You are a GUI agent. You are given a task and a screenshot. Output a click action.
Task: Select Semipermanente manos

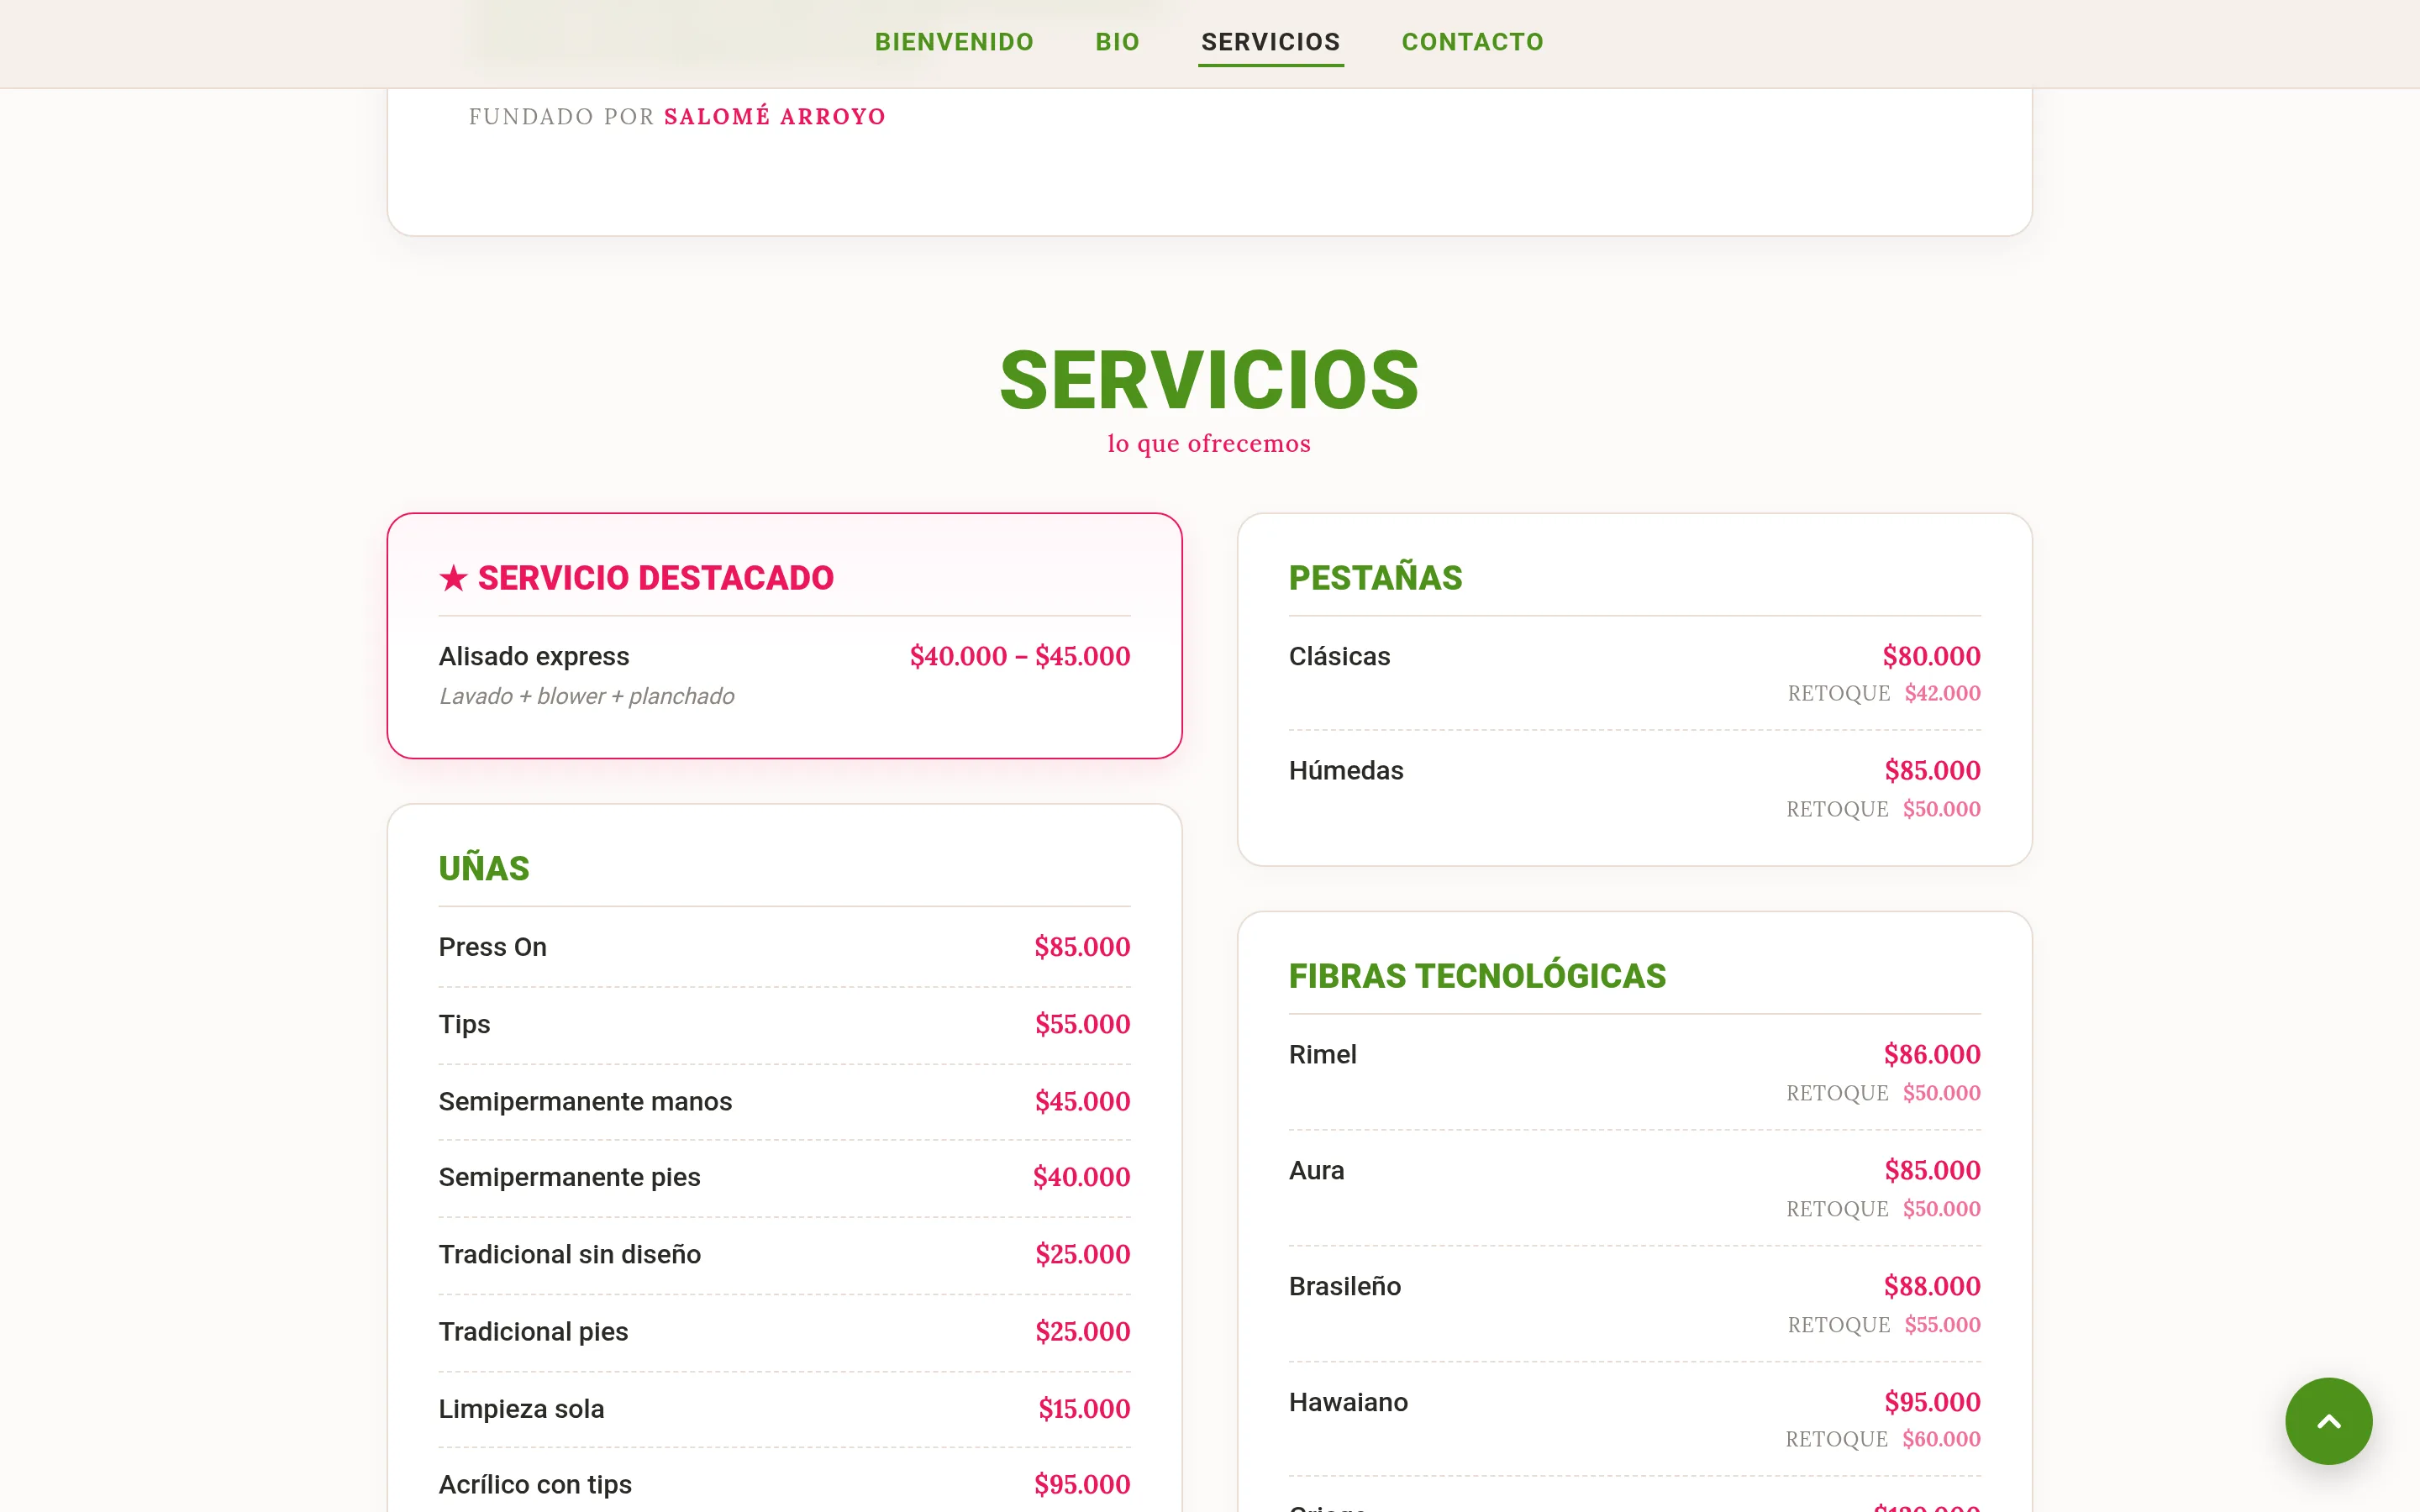pyautogui.click(x=585, y=1102)
